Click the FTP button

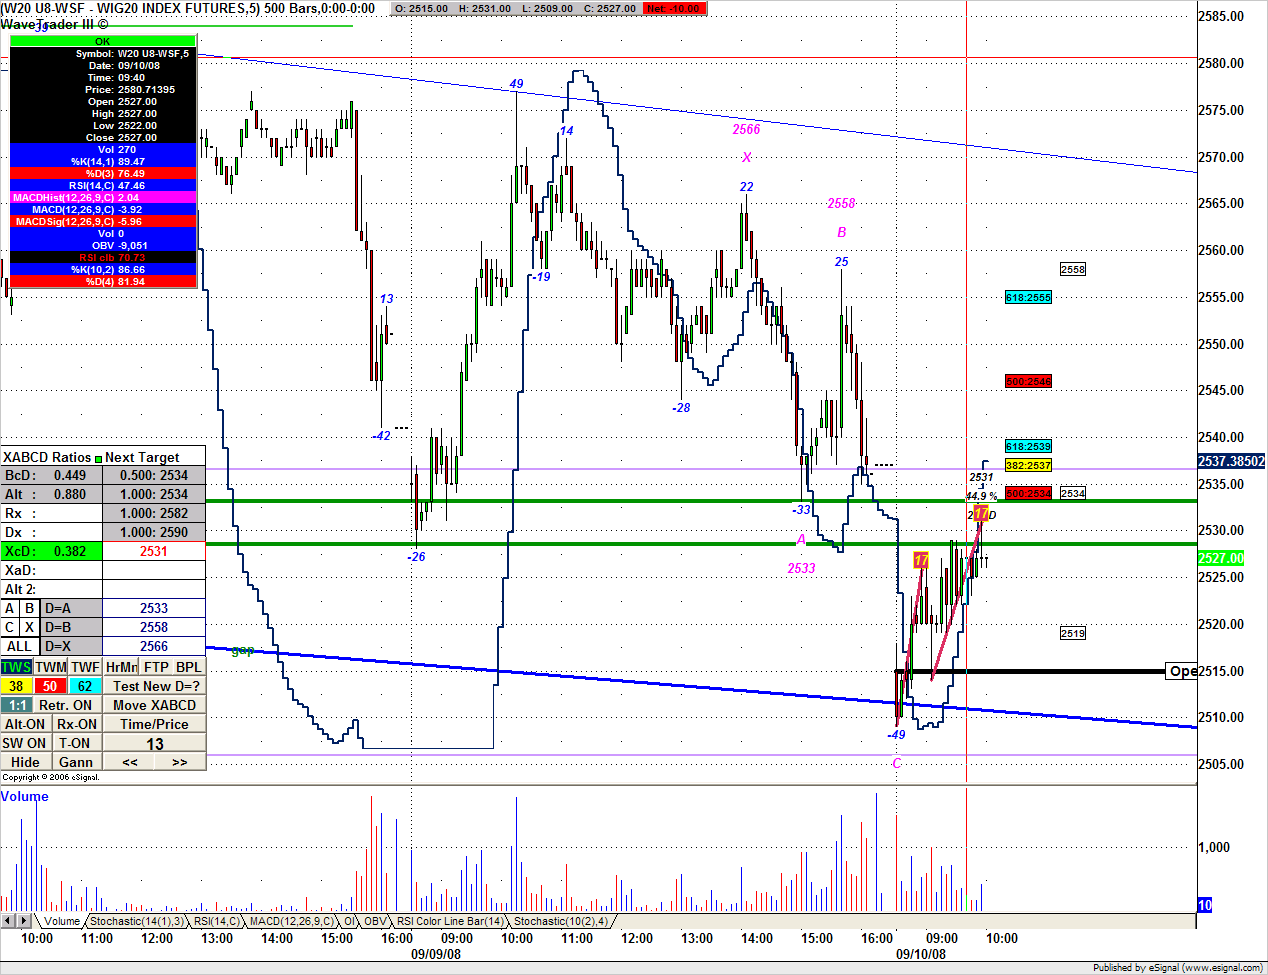(156, 667)
